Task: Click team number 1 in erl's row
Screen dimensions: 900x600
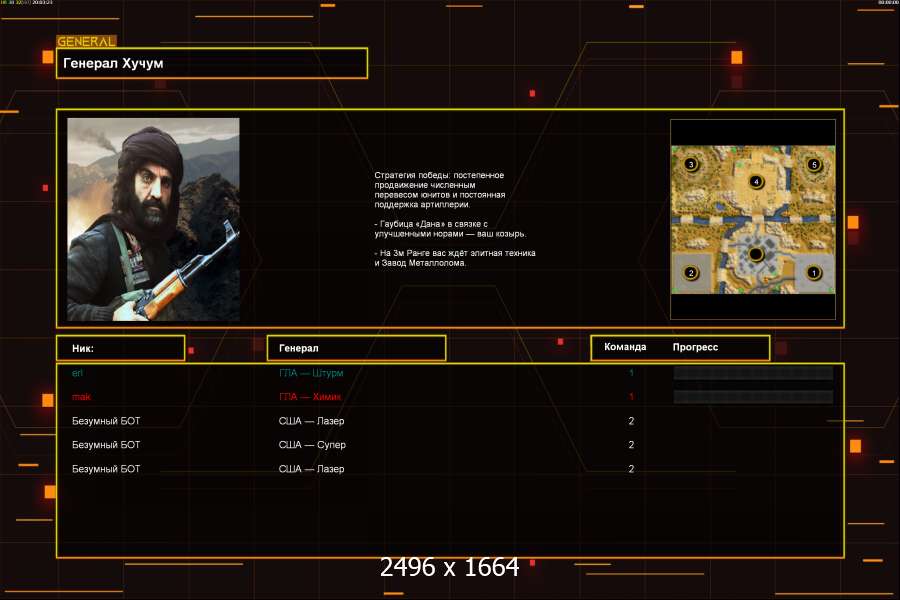Action: click(x=631, y=373)
